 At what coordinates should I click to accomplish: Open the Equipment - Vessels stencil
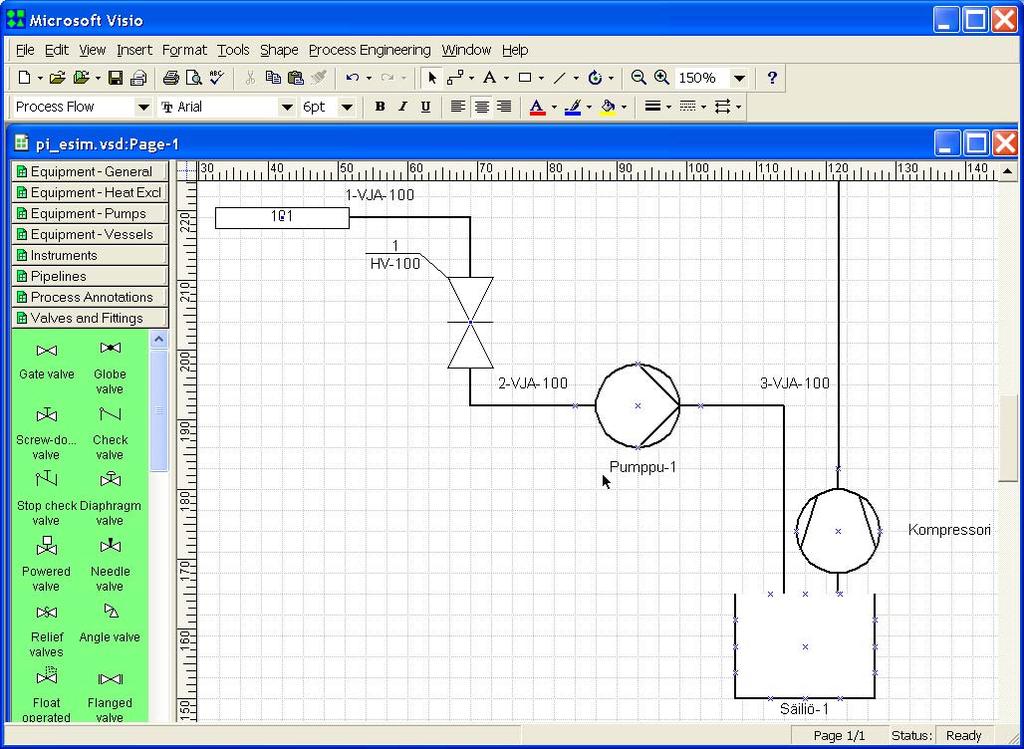click(89, 234)
